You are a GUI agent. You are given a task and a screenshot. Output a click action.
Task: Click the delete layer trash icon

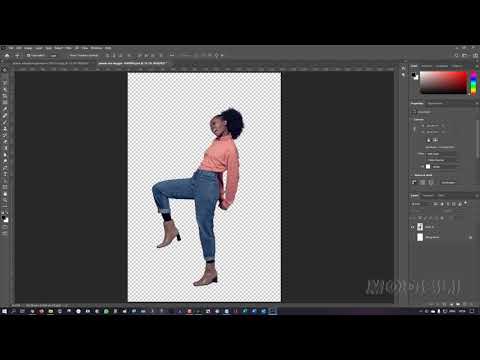(x=471, y=304)
